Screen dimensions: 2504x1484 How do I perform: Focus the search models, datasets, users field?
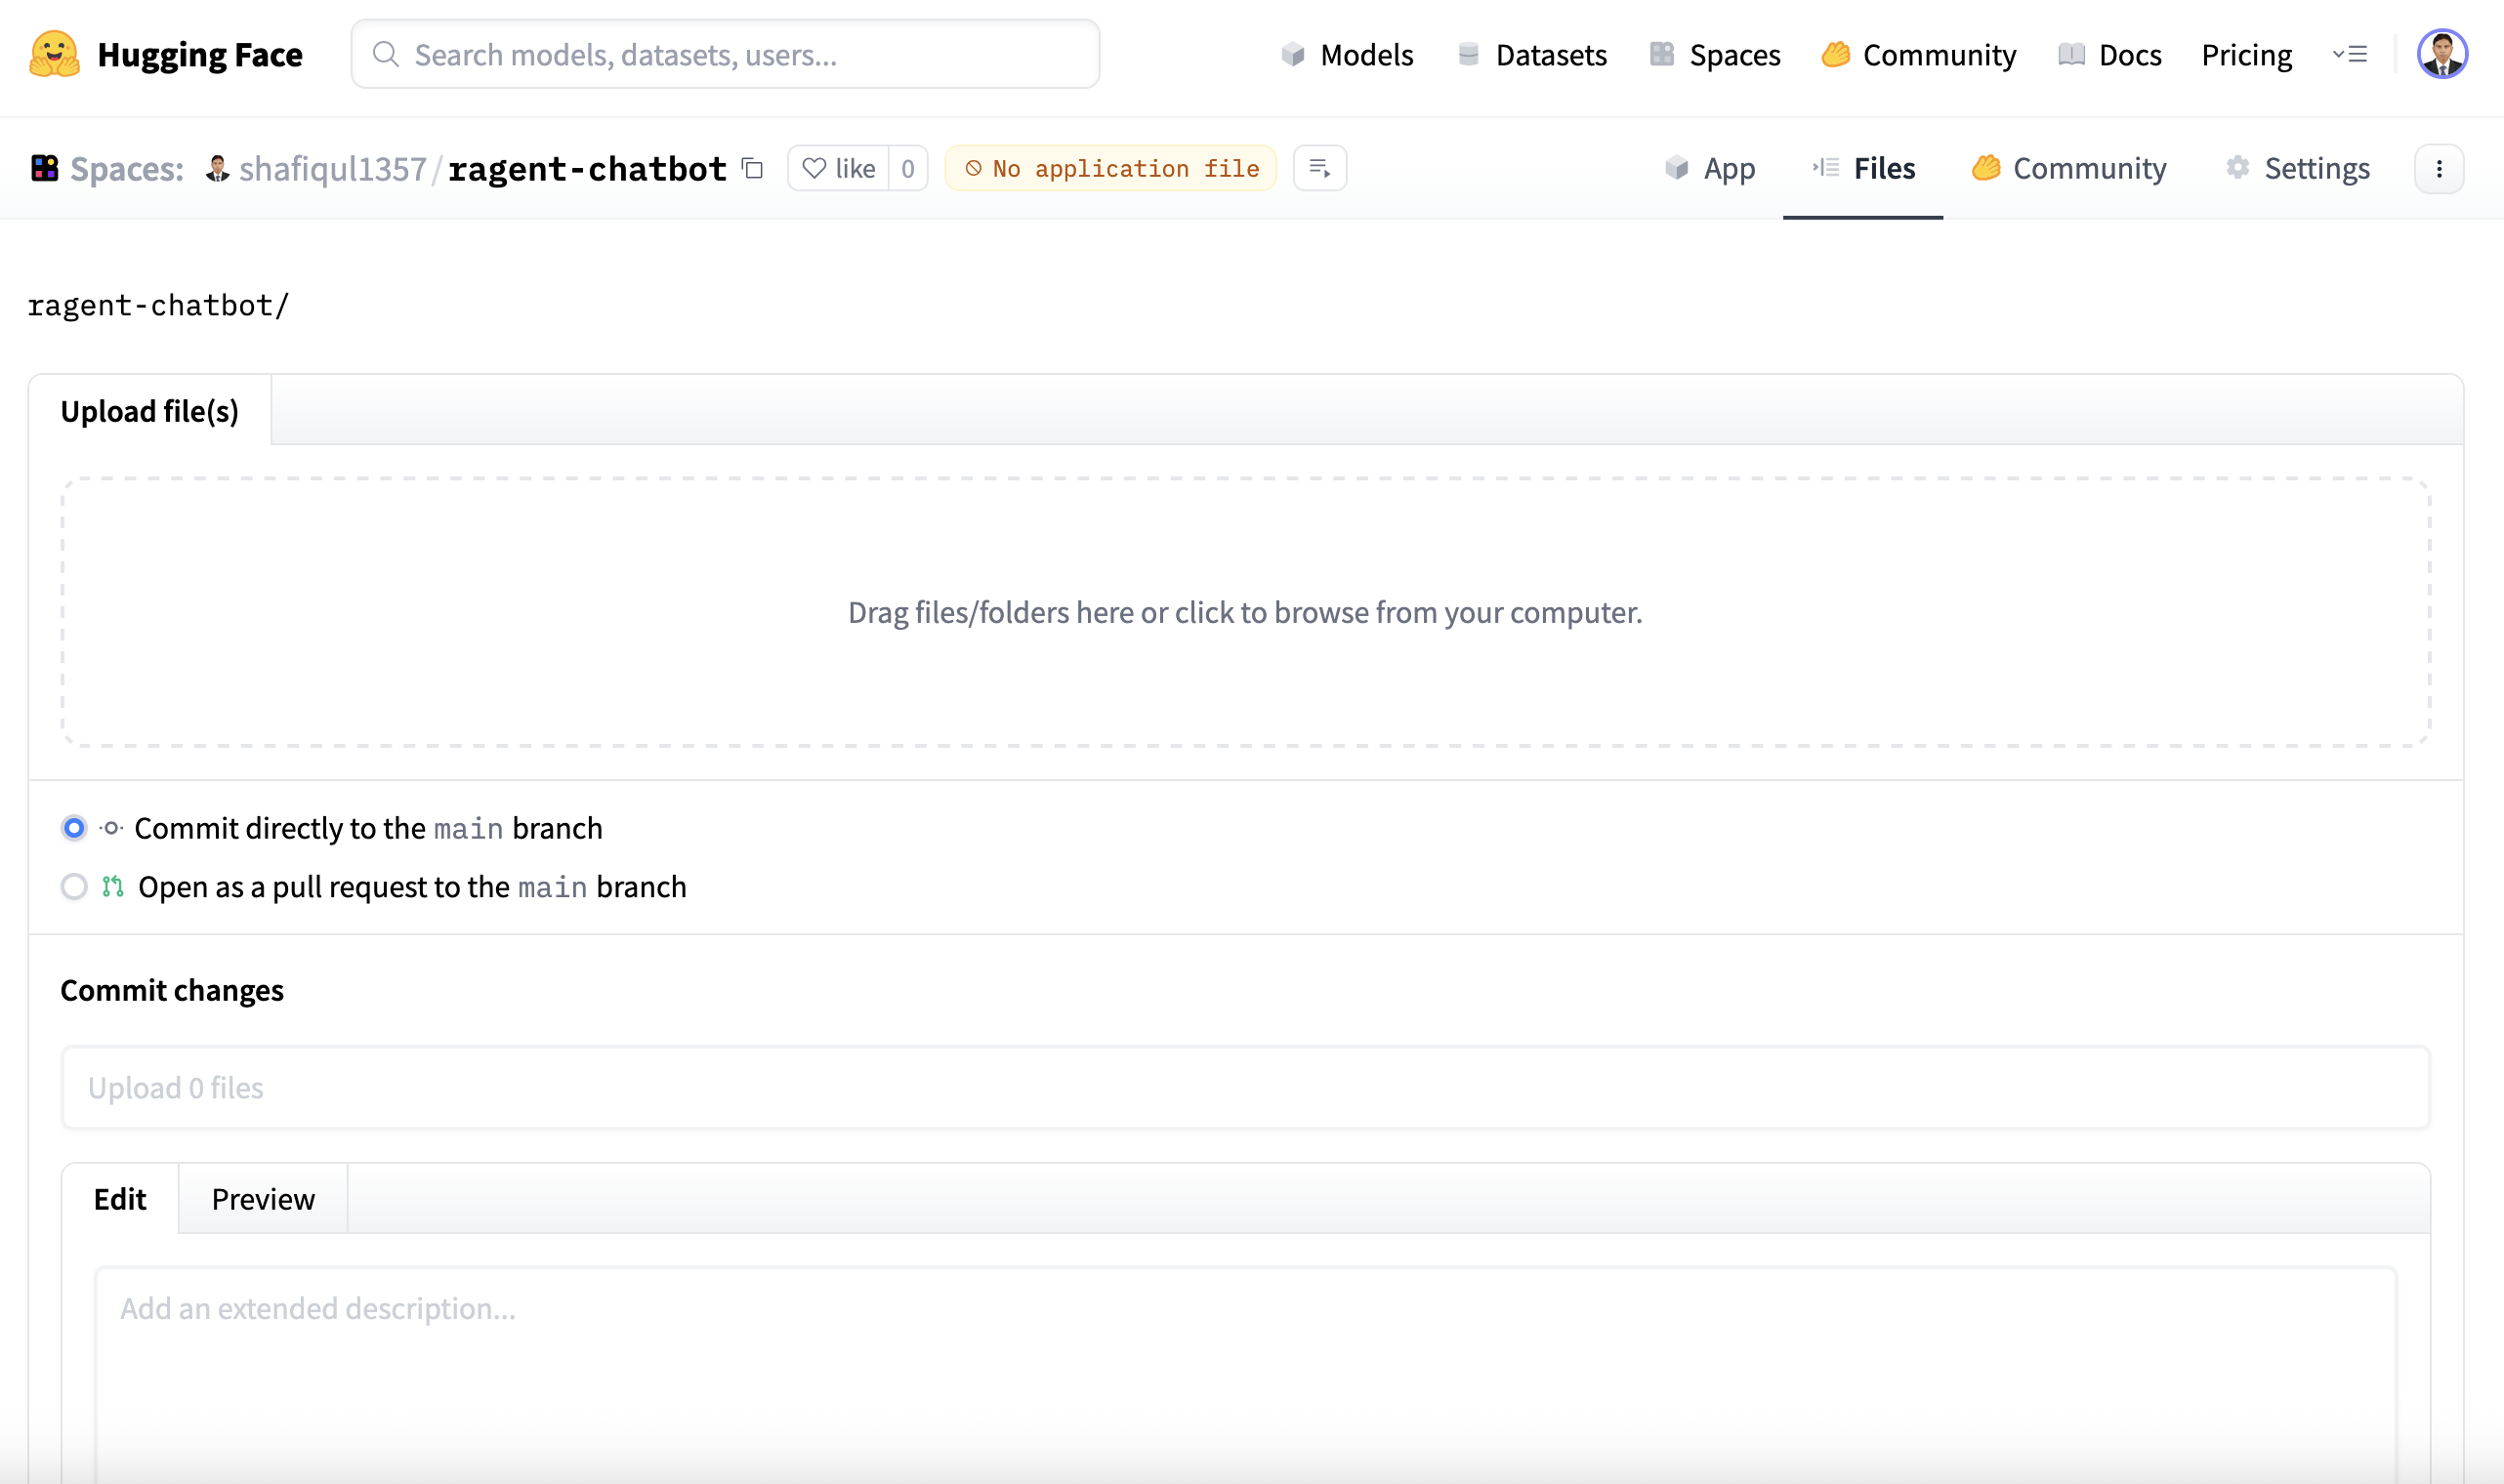coord(725,54)
